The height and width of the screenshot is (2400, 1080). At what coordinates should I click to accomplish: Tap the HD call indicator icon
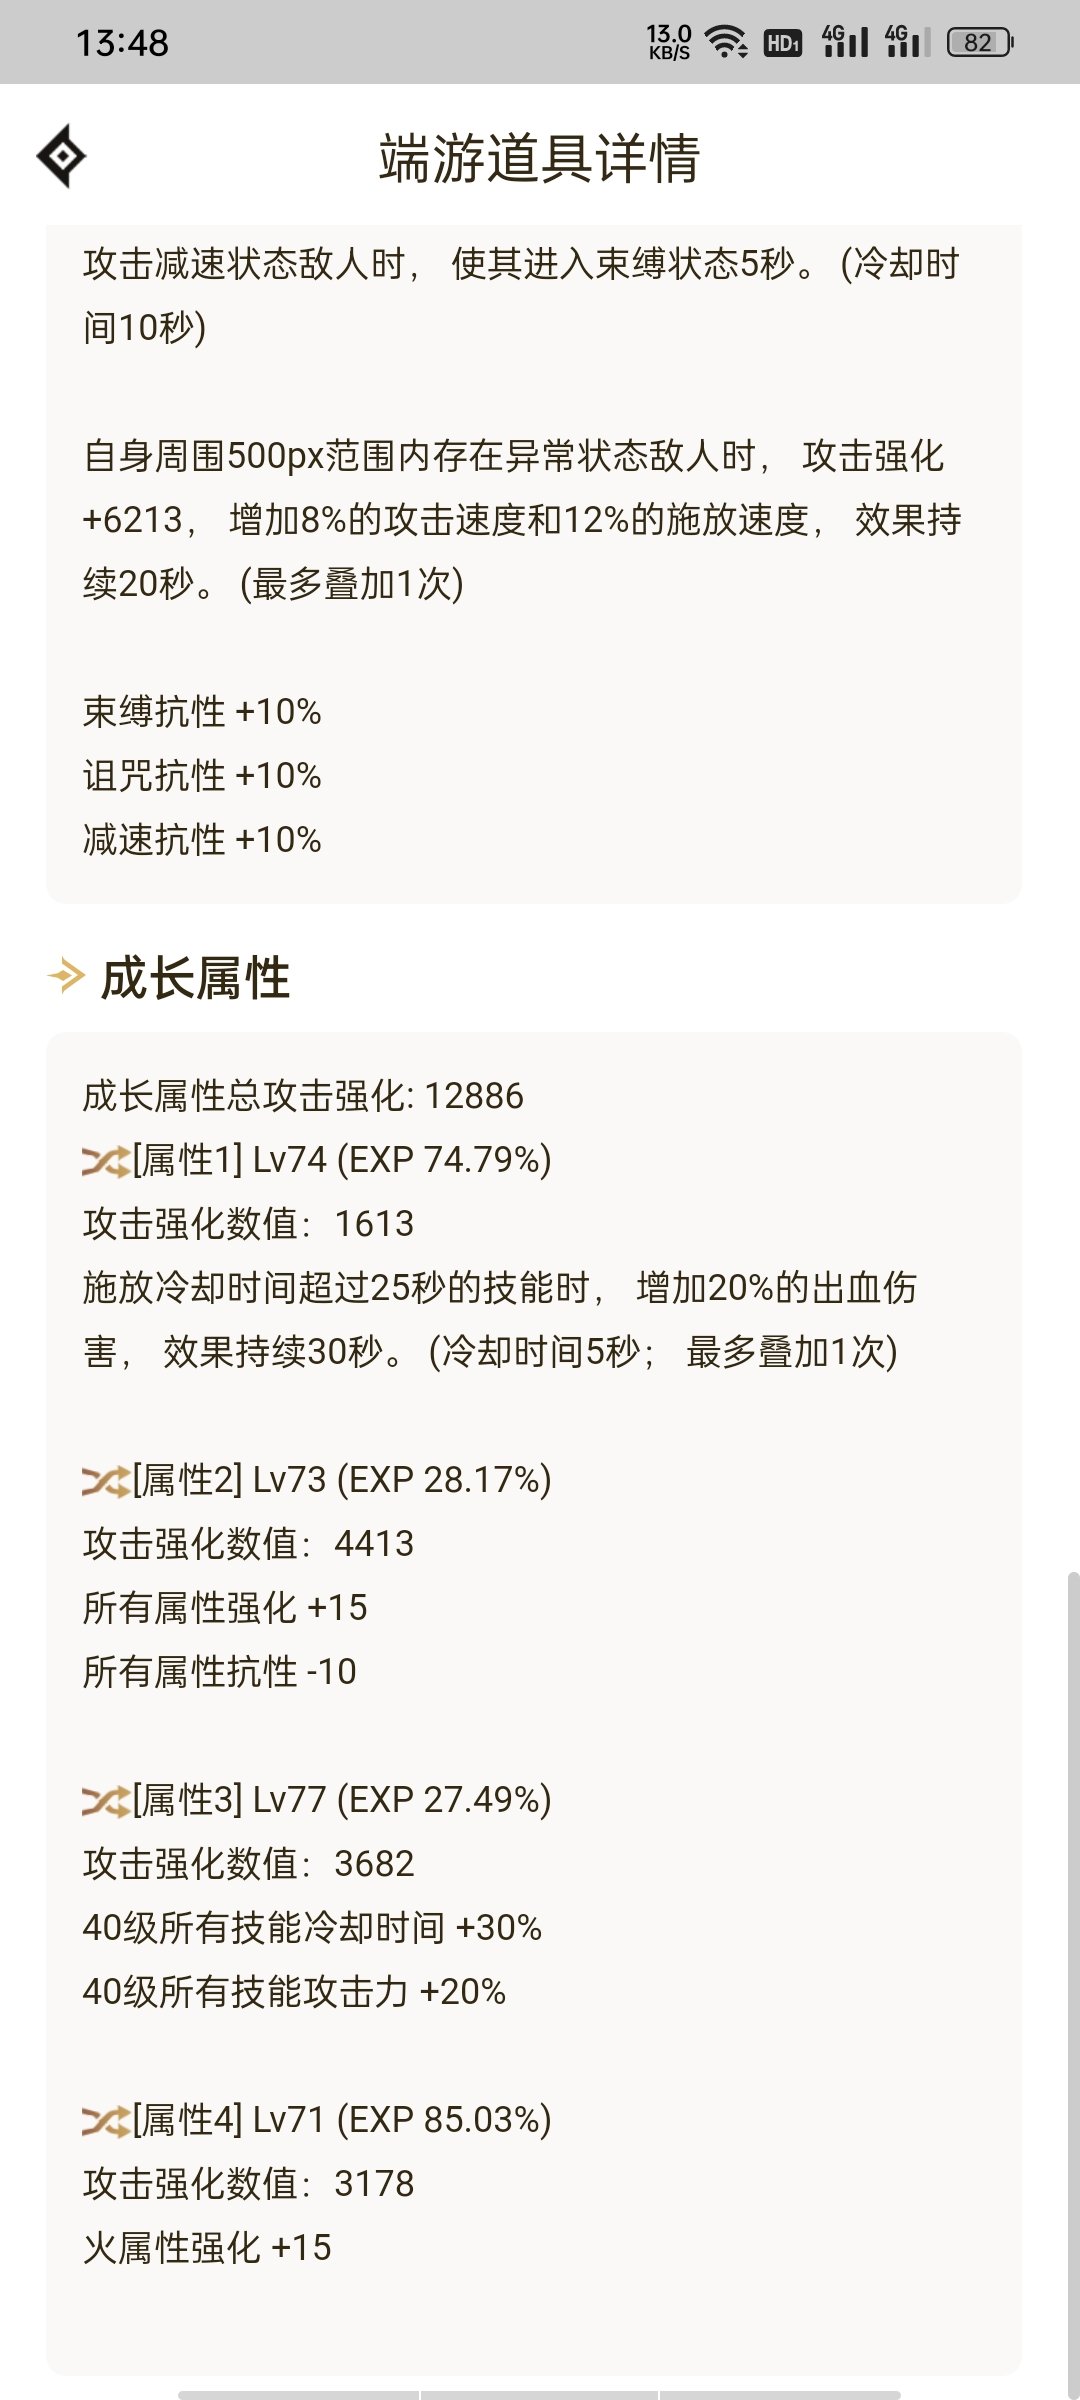tap(783, 42)
